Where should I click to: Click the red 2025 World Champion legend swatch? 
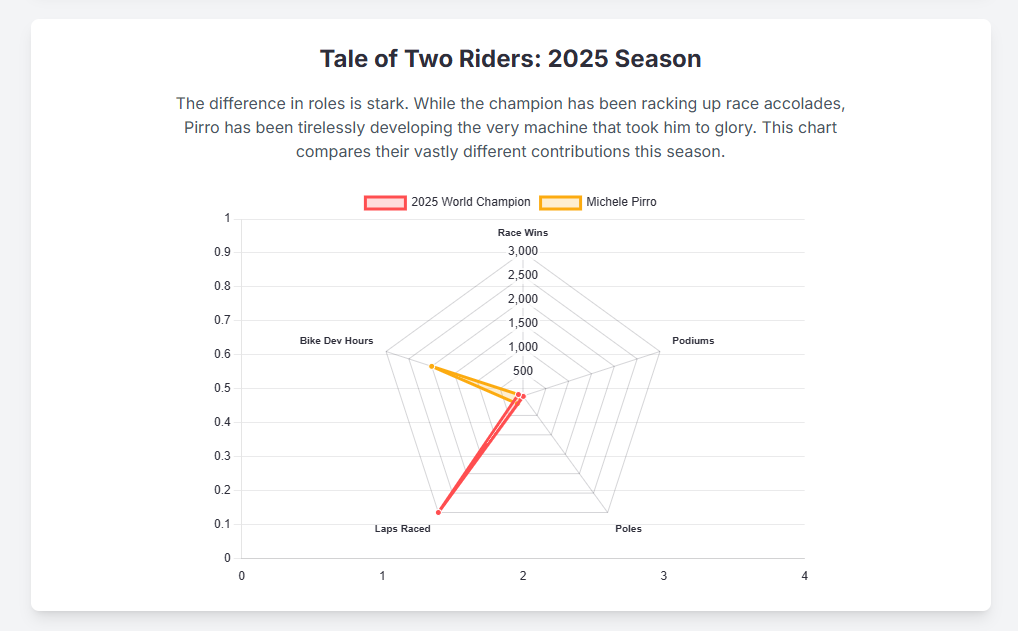click(x=385, y=202)
